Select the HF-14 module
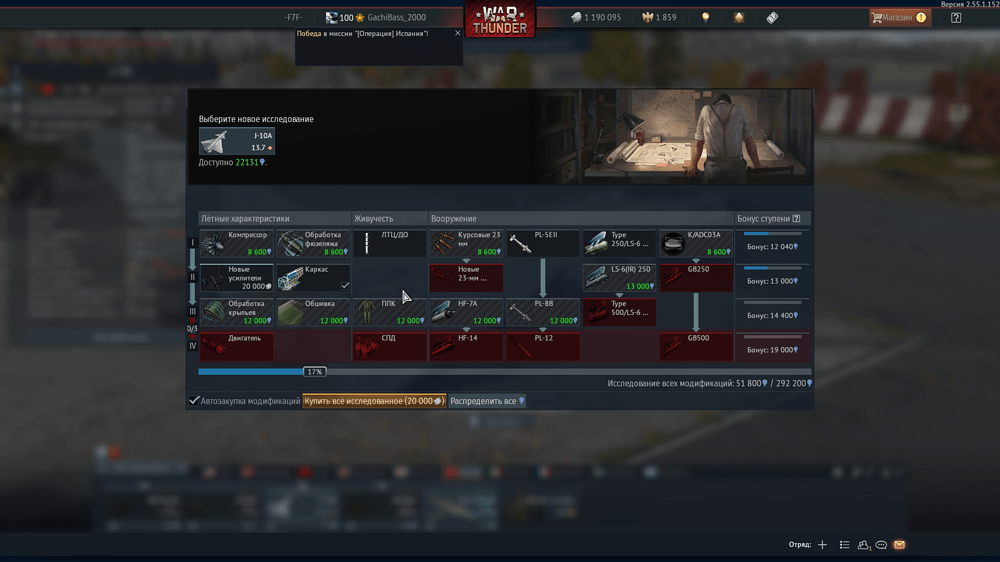The width and height of the screenshot is (1000, 562). (x=466, y=346)
